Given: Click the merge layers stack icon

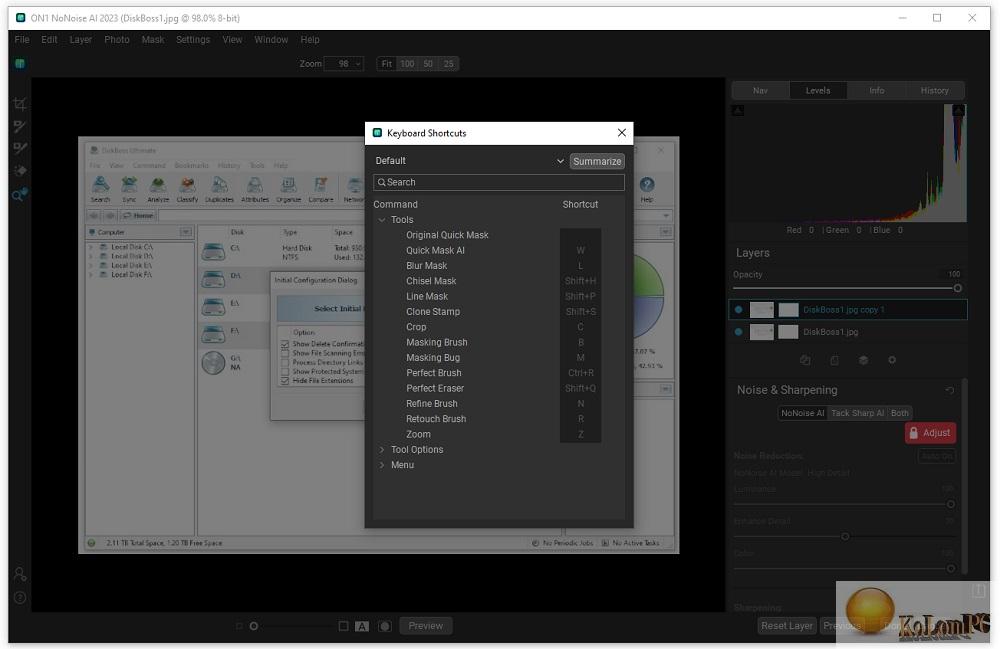Looking at the screenshot, I should click(863, 360).
